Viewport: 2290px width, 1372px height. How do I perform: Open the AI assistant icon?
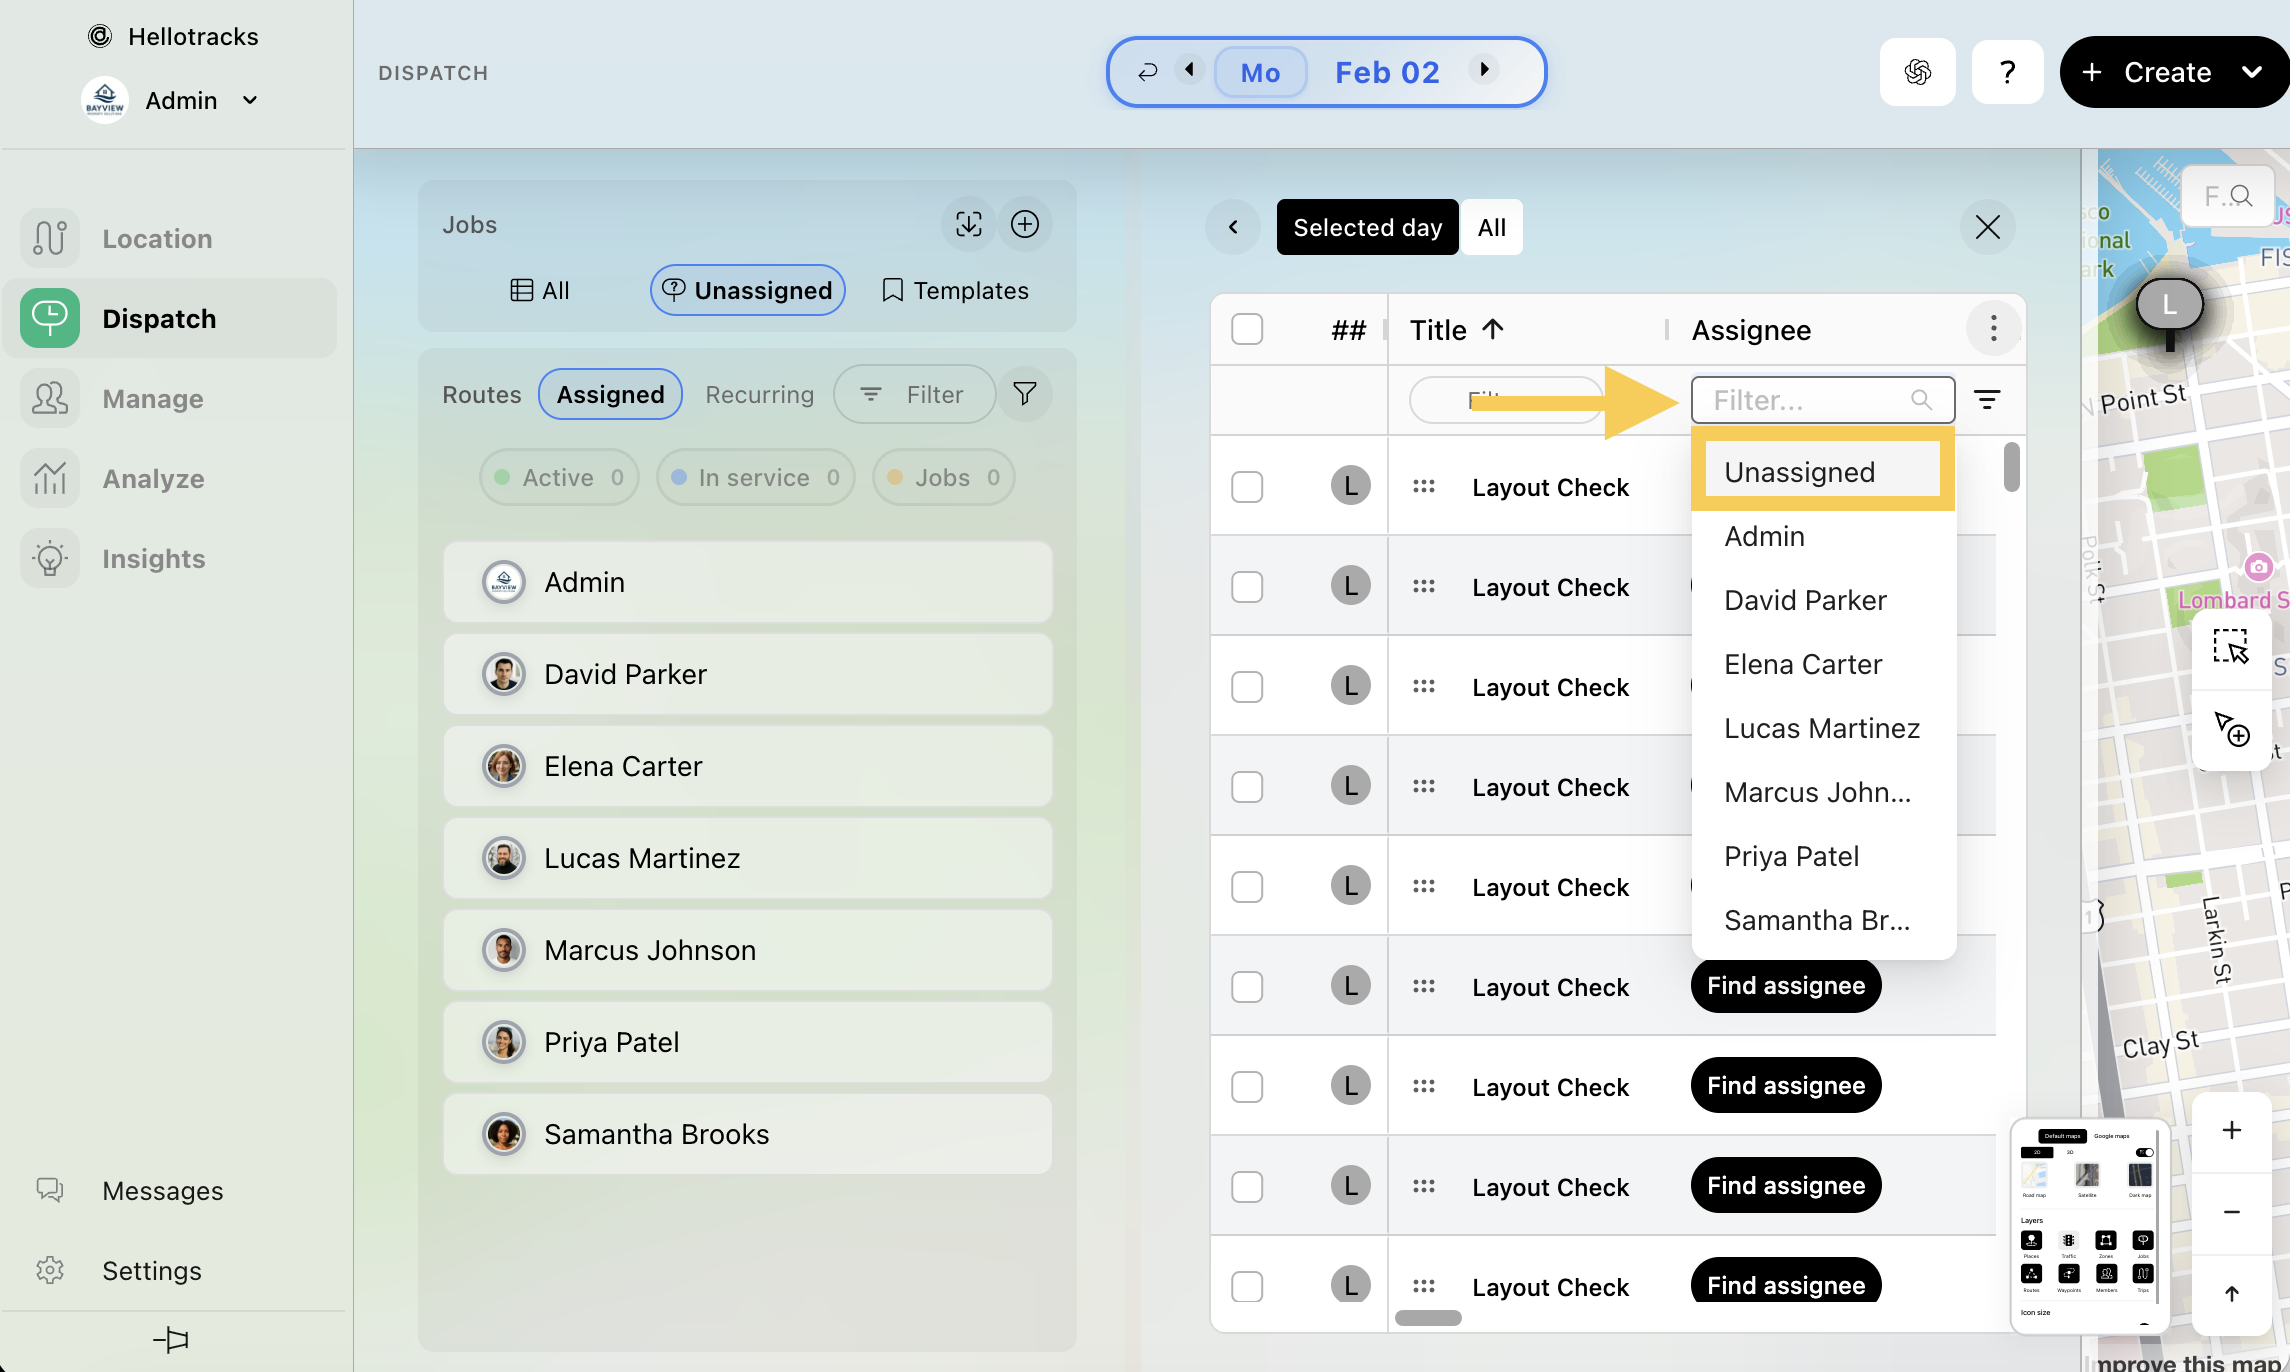coord(1917,72)
